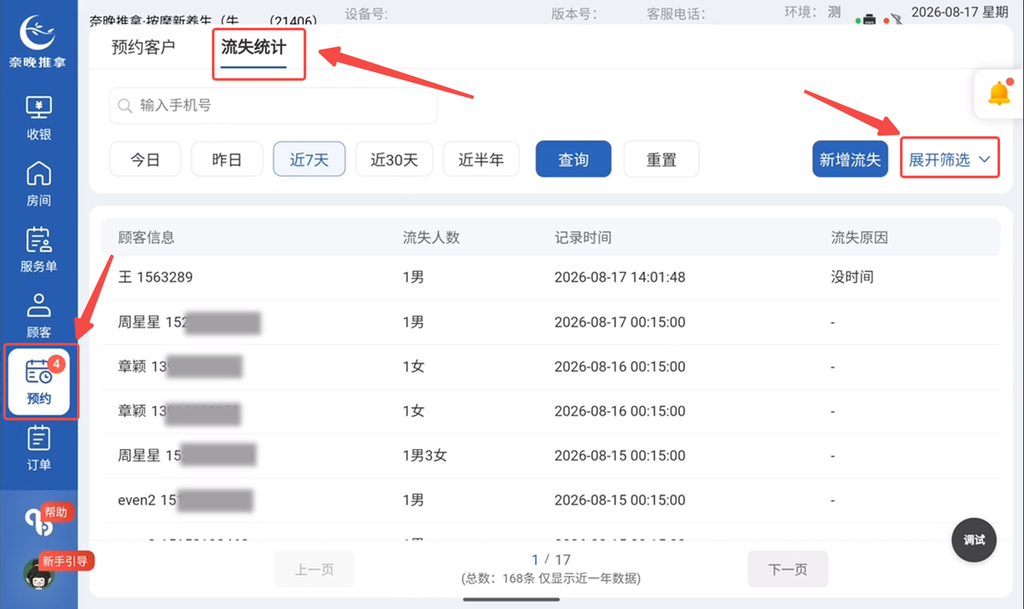This screenshot has width=1024, height=609.
Task: Click the 输入手机号 input field
Action: coord(273,106)
